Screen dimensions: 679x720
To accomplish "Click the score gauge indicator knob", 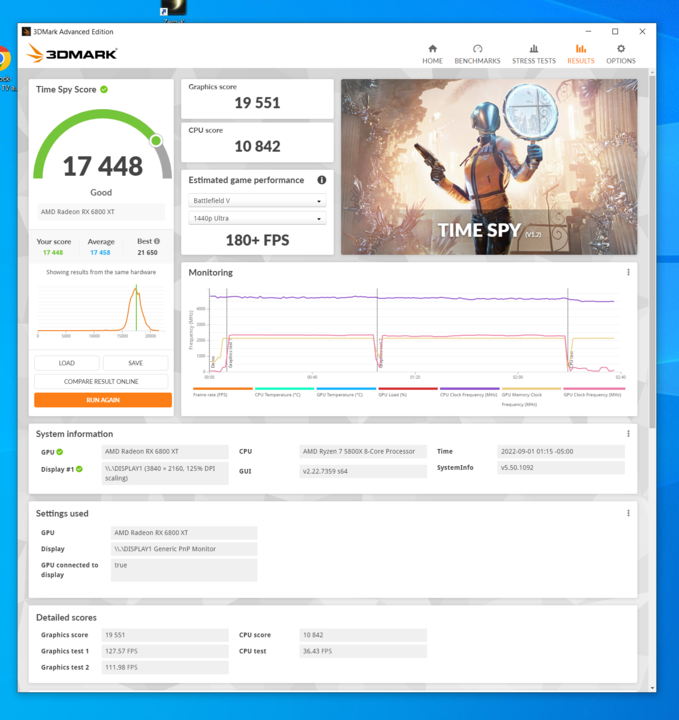I will pyautogui.click(x=156, y=140).
